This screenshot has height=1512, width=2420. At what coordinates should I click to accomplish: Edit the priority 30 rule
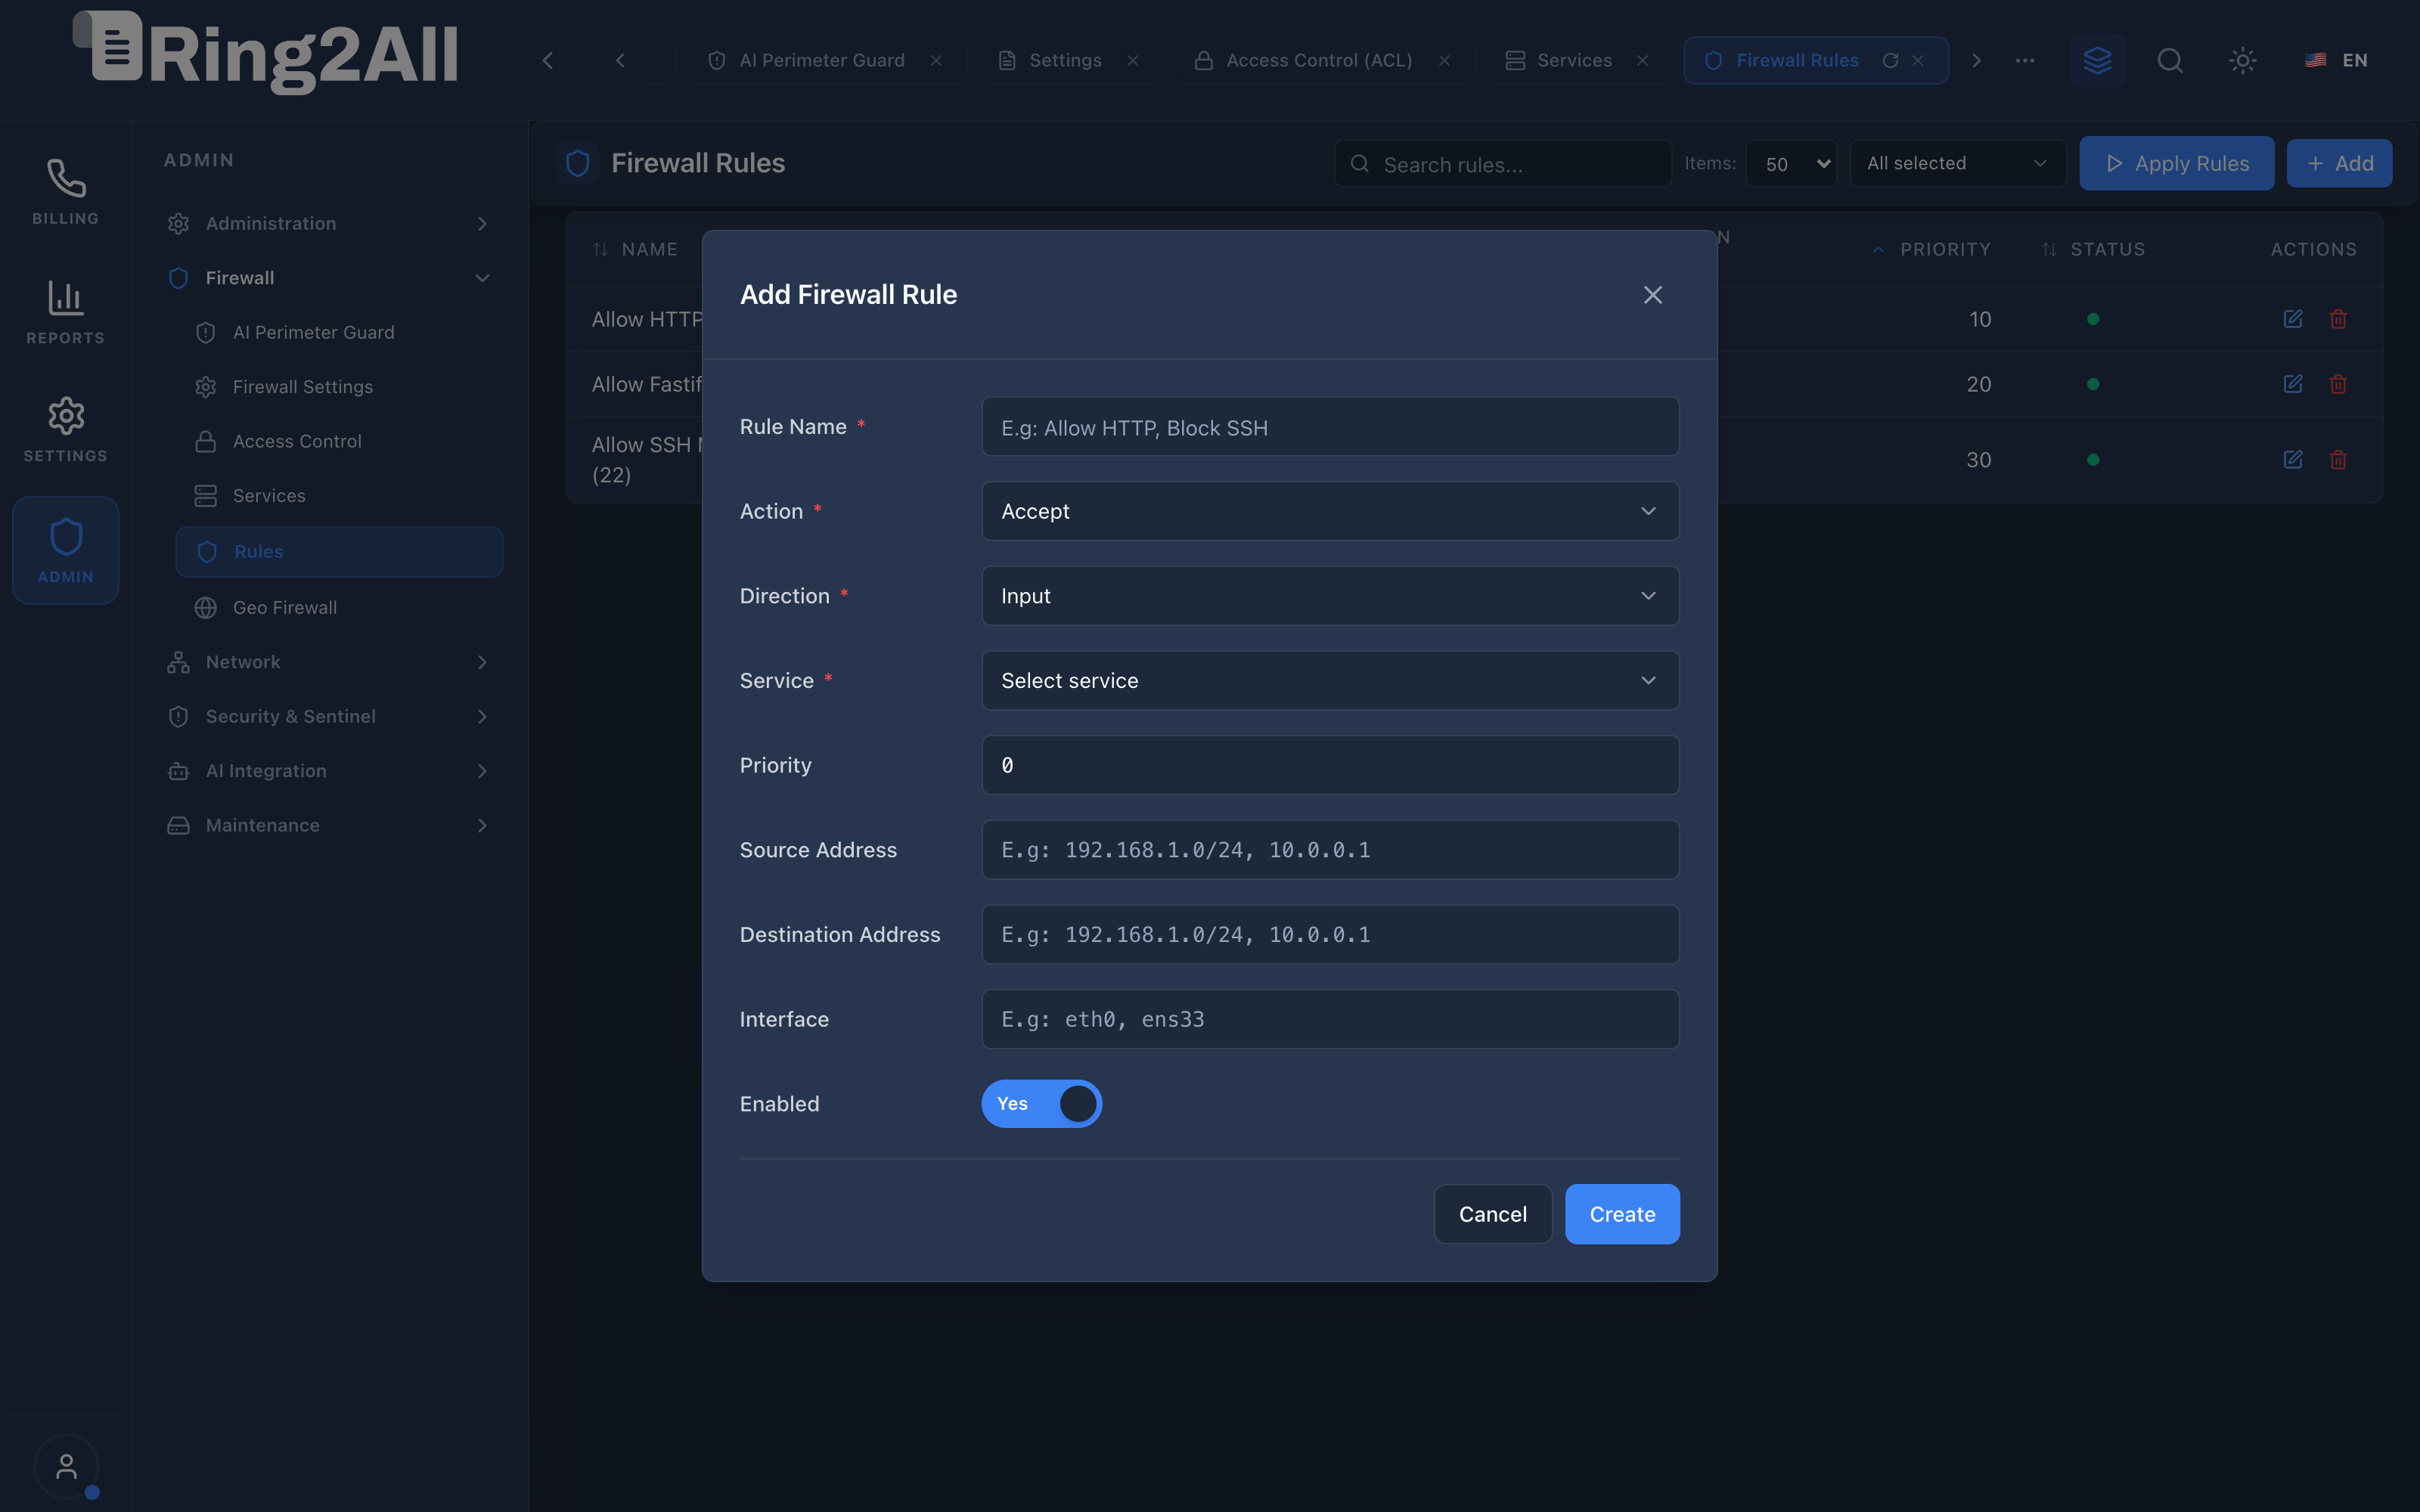coord(2293,460)
